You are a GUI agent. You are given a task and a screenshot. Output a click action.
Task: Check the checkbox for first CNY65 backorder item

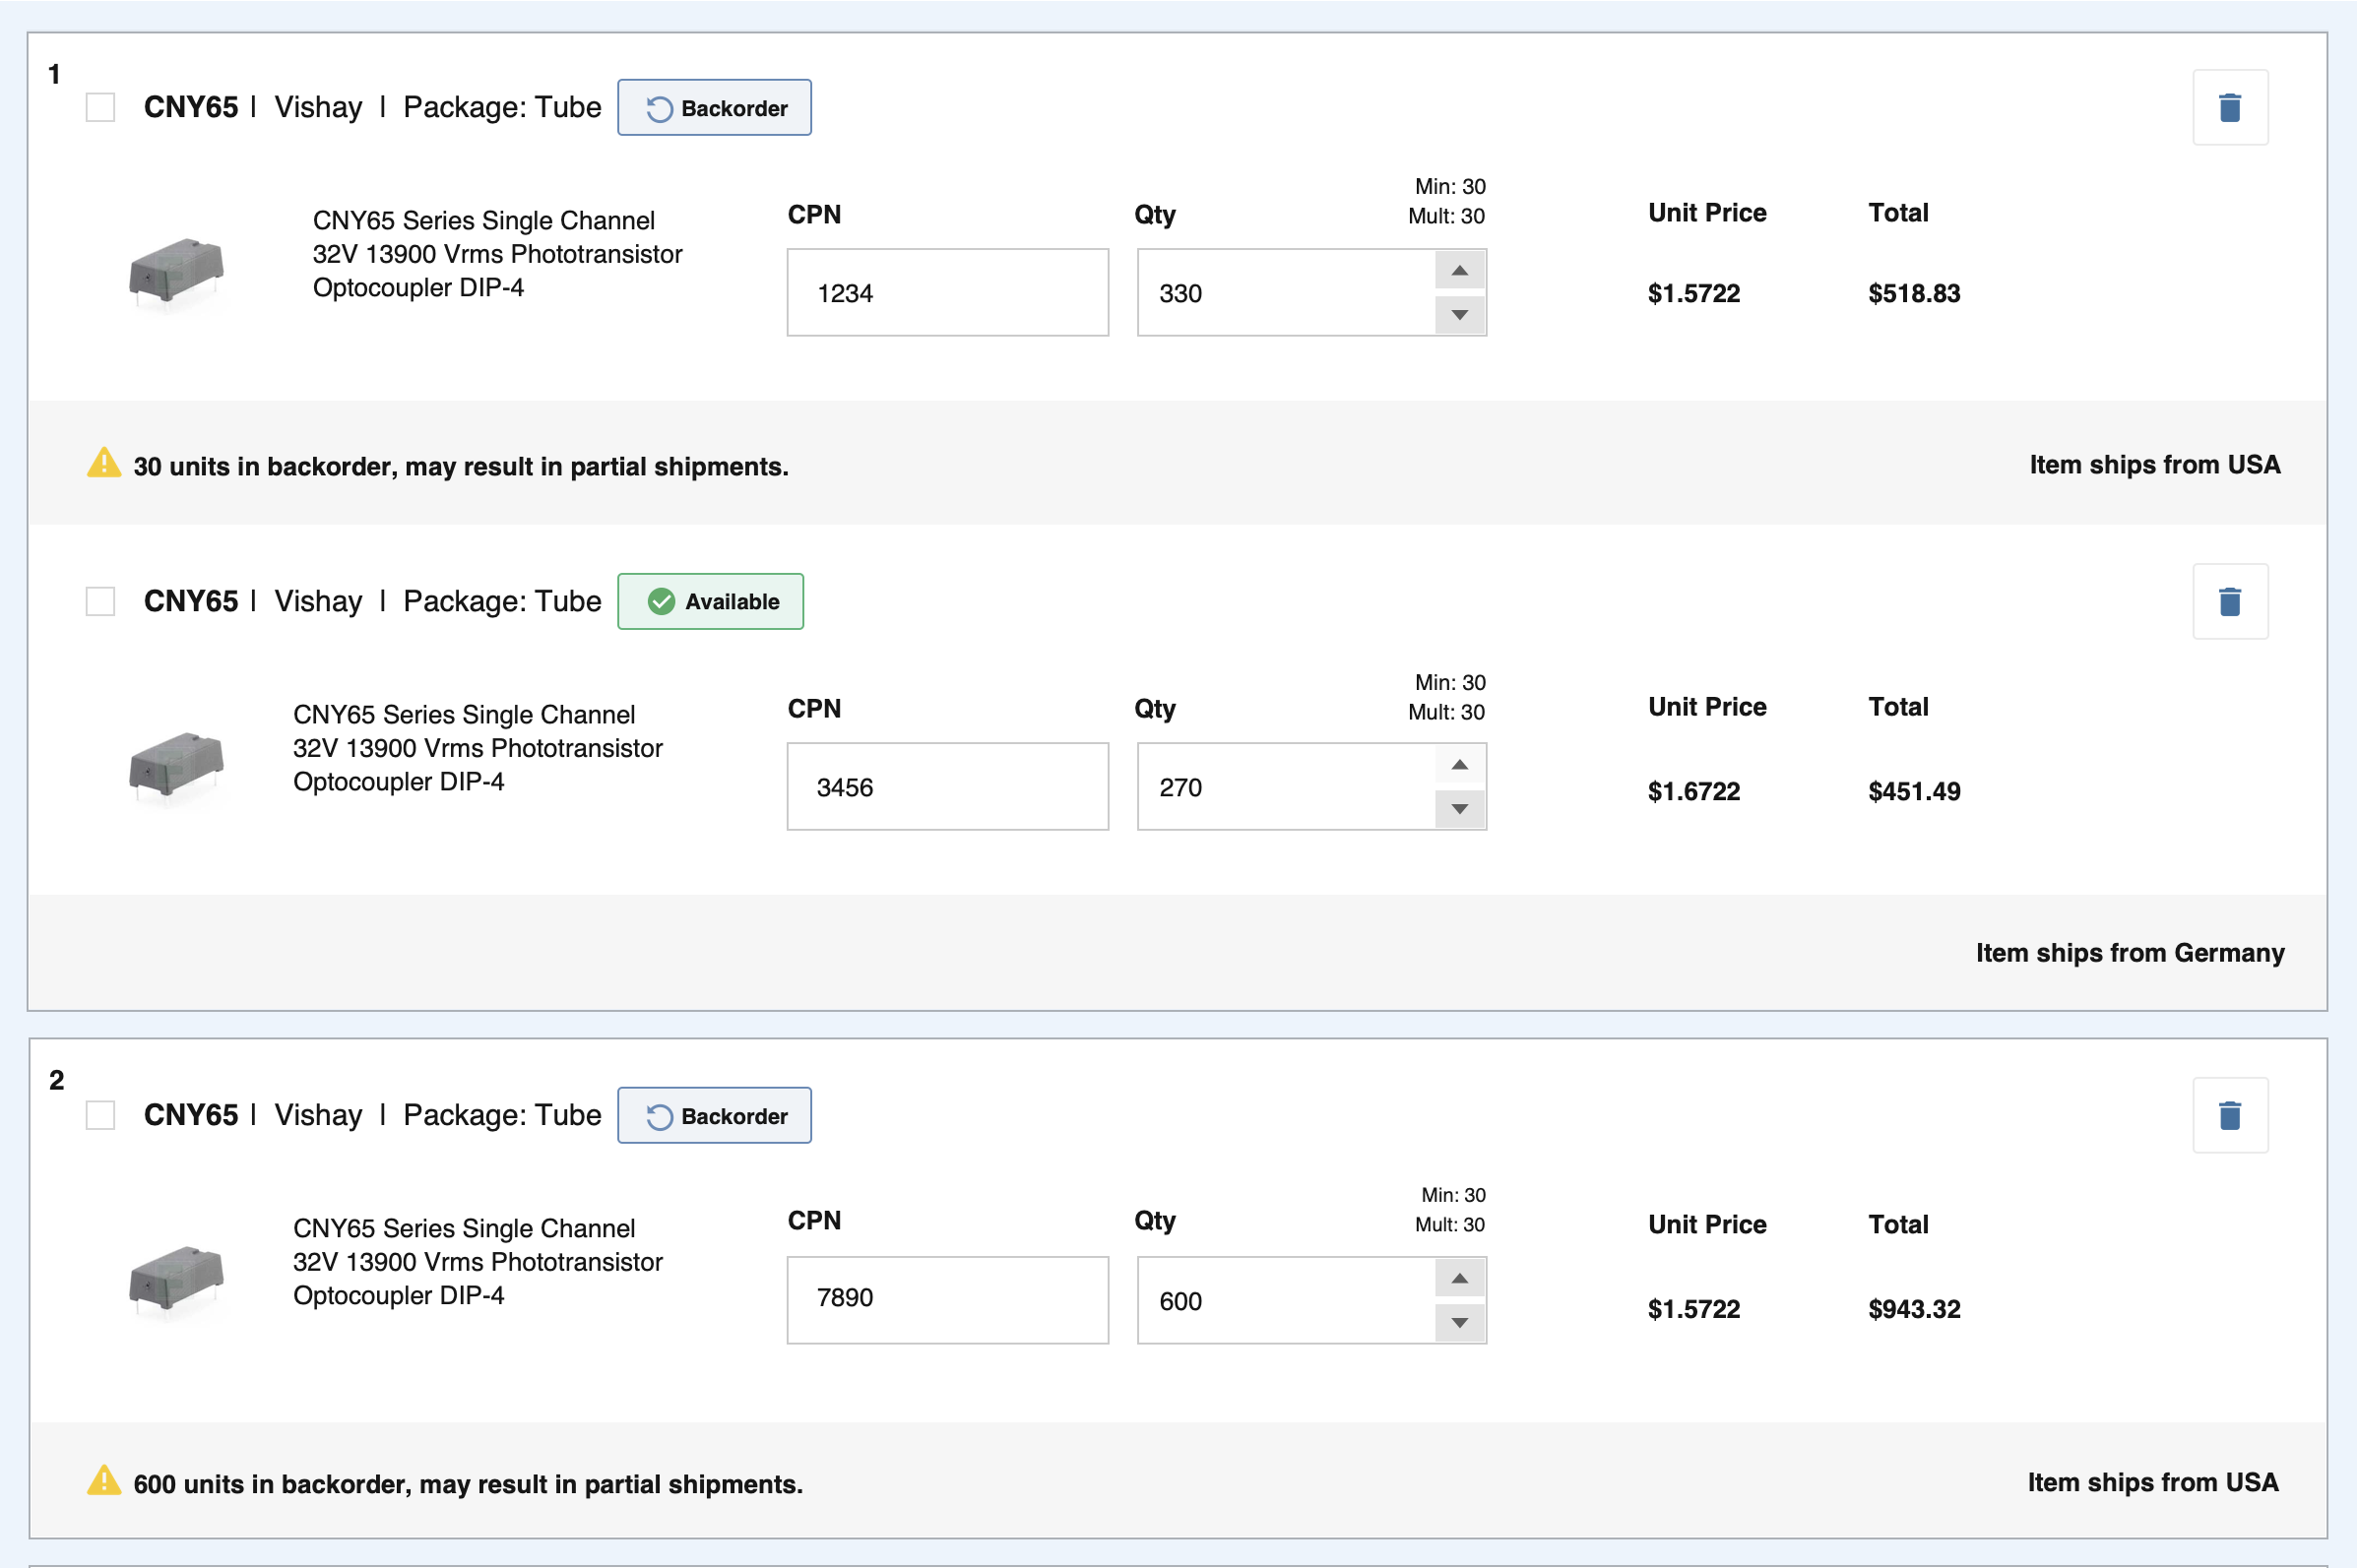point(100,107)
